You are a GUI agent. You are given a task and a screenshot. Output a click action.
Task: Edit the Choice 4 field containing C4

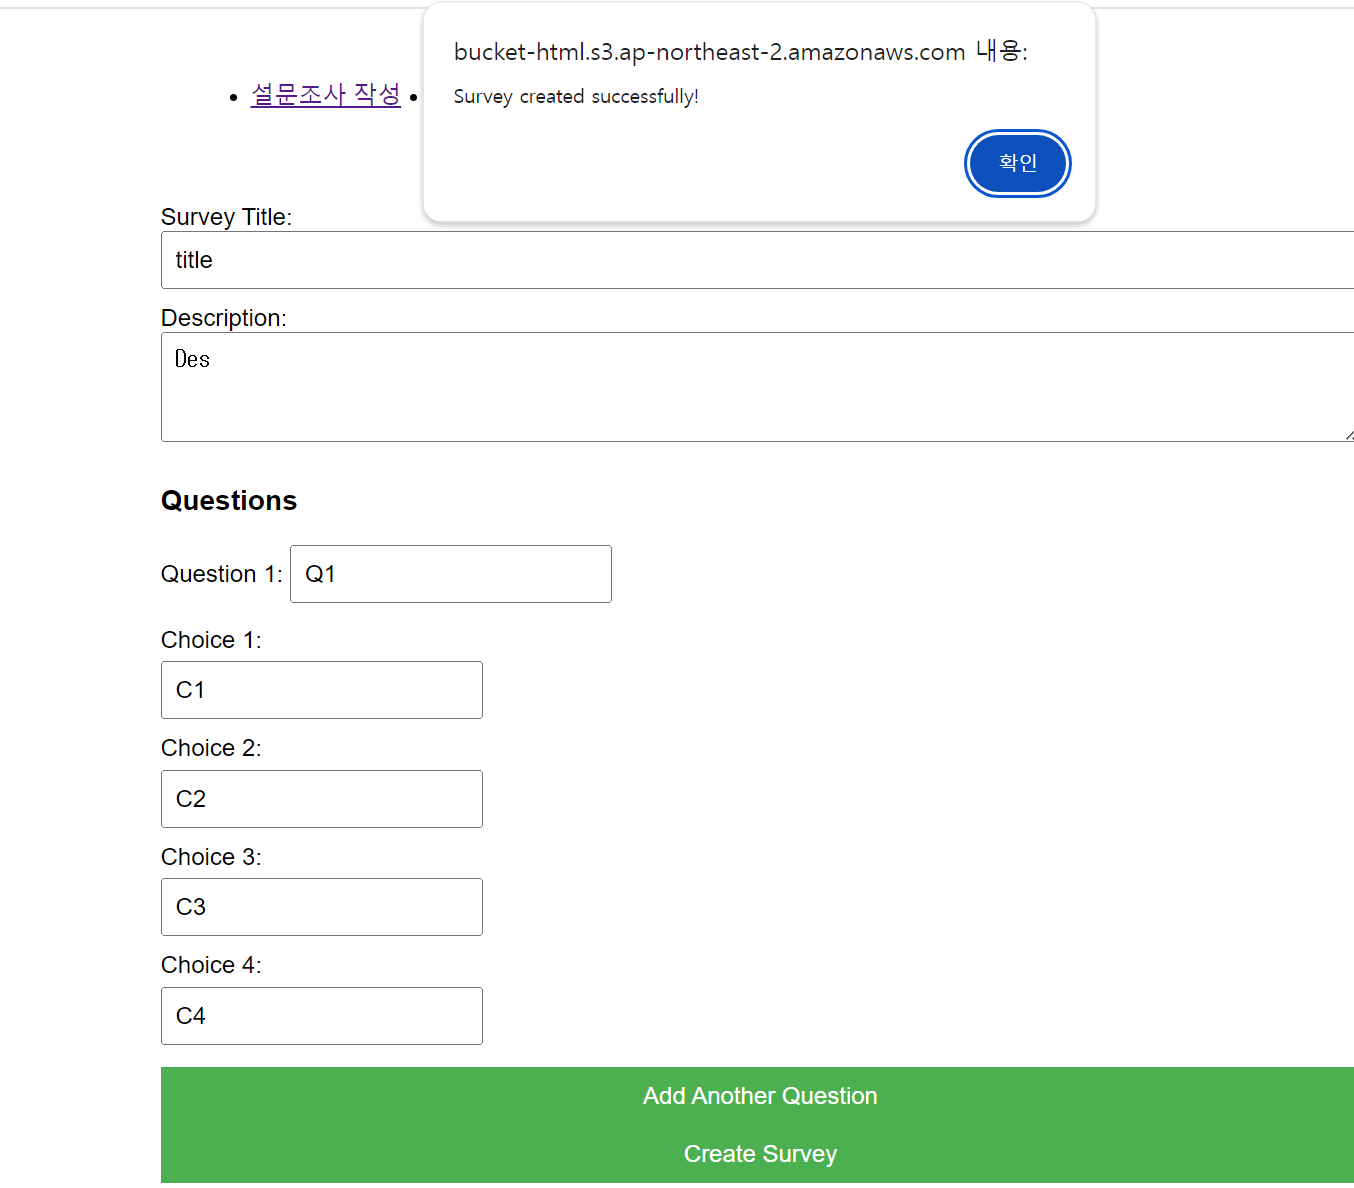tap(322, 1016)
